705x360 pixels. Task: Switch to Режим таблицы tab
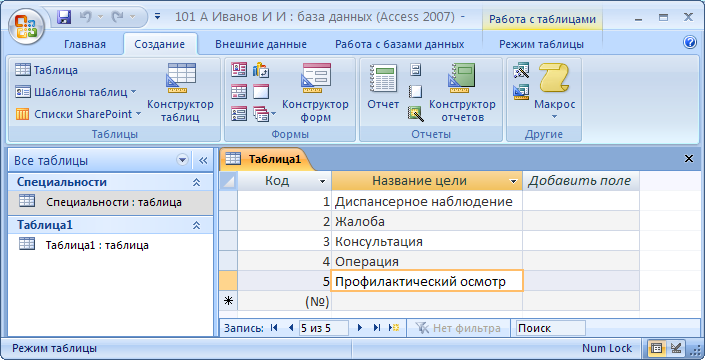coord(541,44)
